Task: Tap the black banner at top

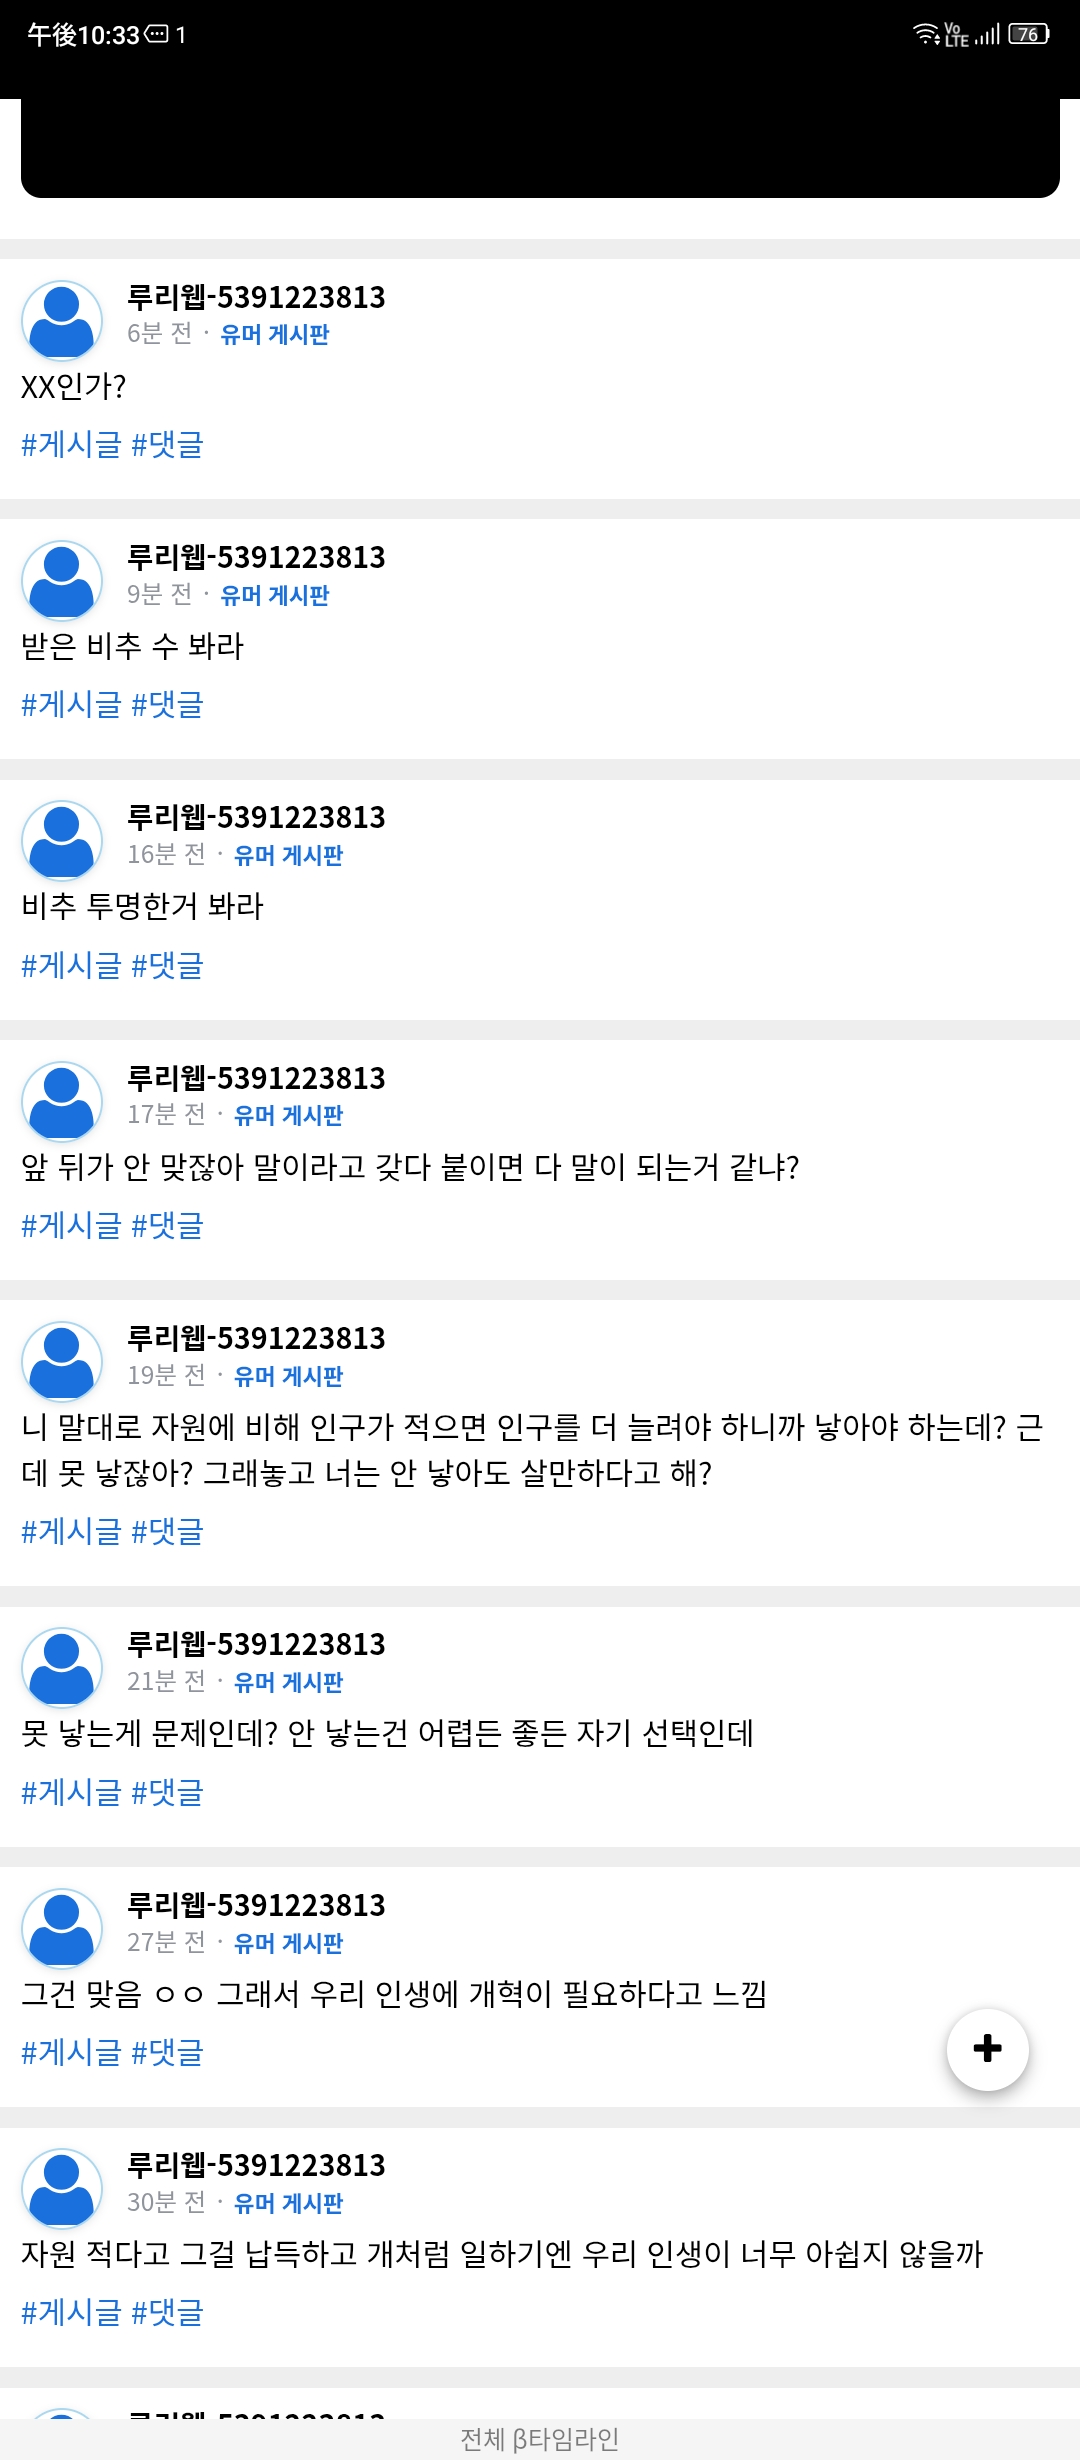Action: click(540, 148)
